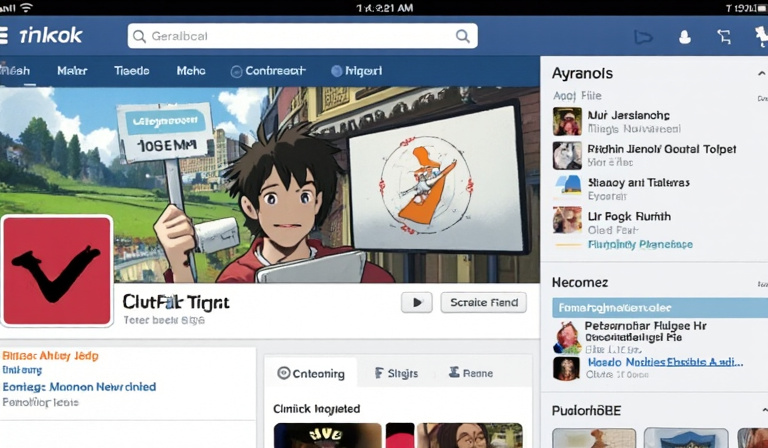Select the highlighted Fomarghnatemoler row
The image size is (768, 448).
coord(660,308)
